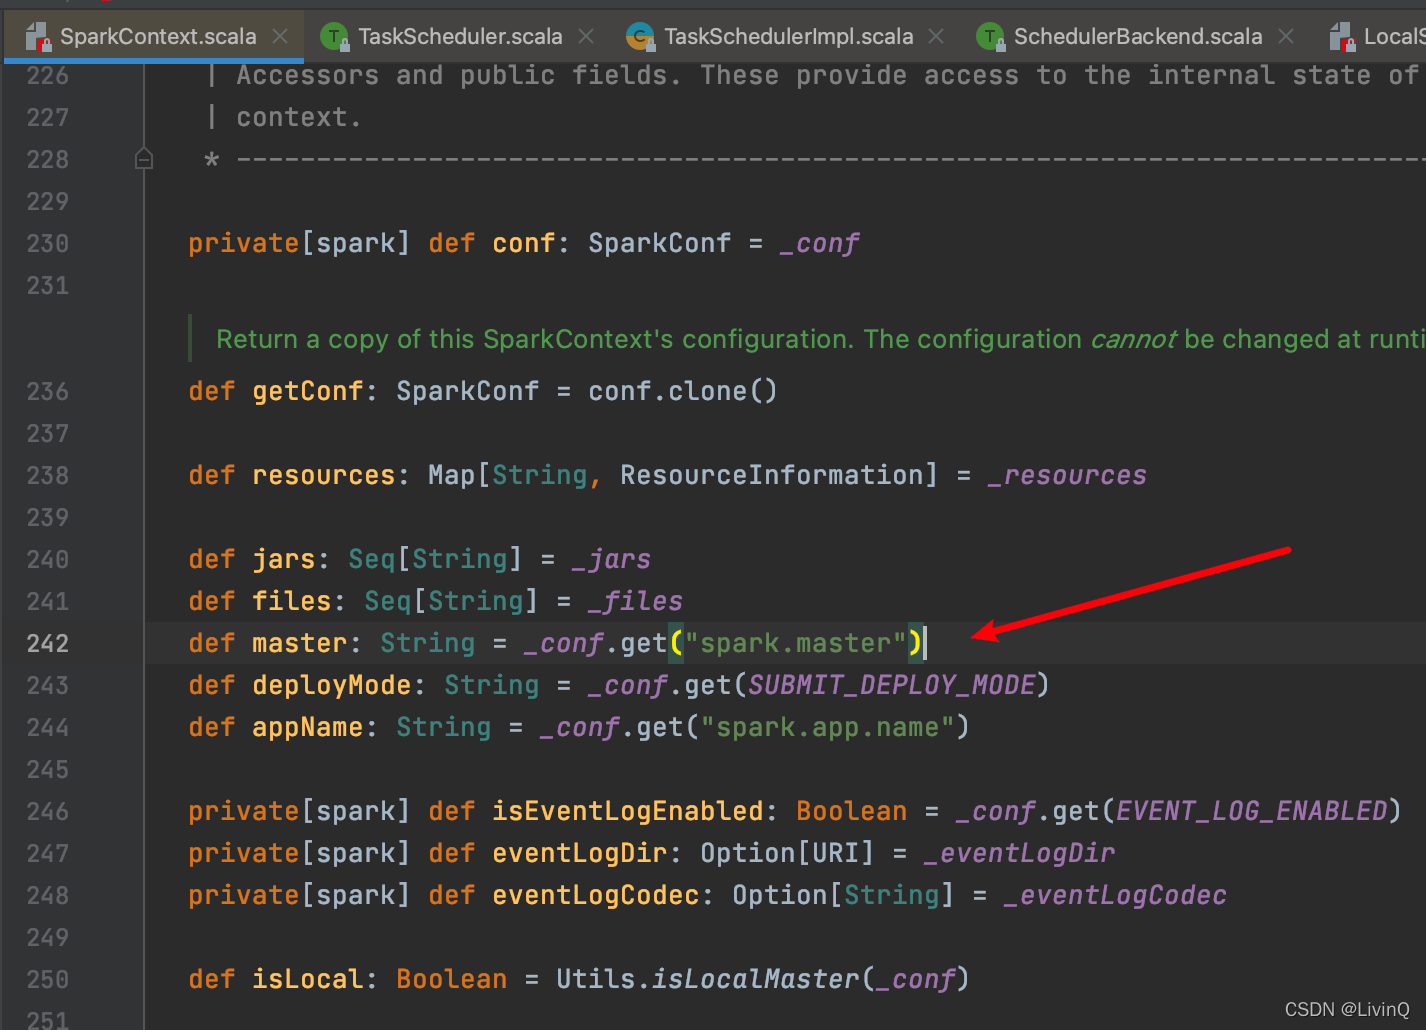
Task: Click line number 230 in the gutter
Action: click(x=48, y=243)
